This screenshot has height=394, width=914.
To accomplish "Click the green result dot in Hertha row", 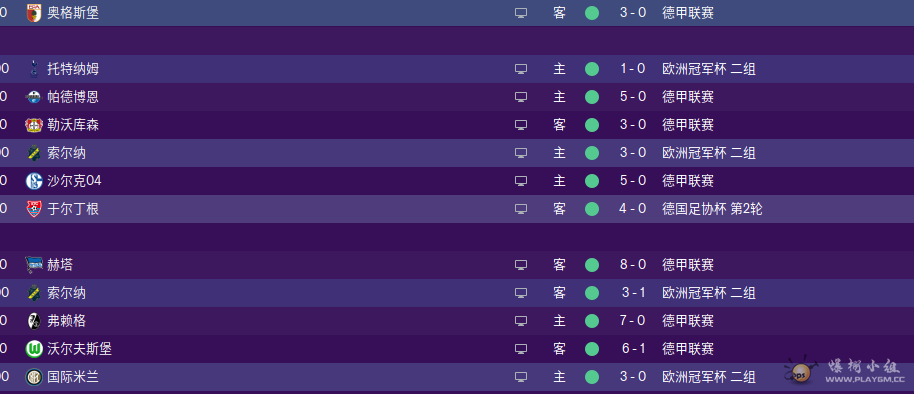I will click(x=592, y=265).
